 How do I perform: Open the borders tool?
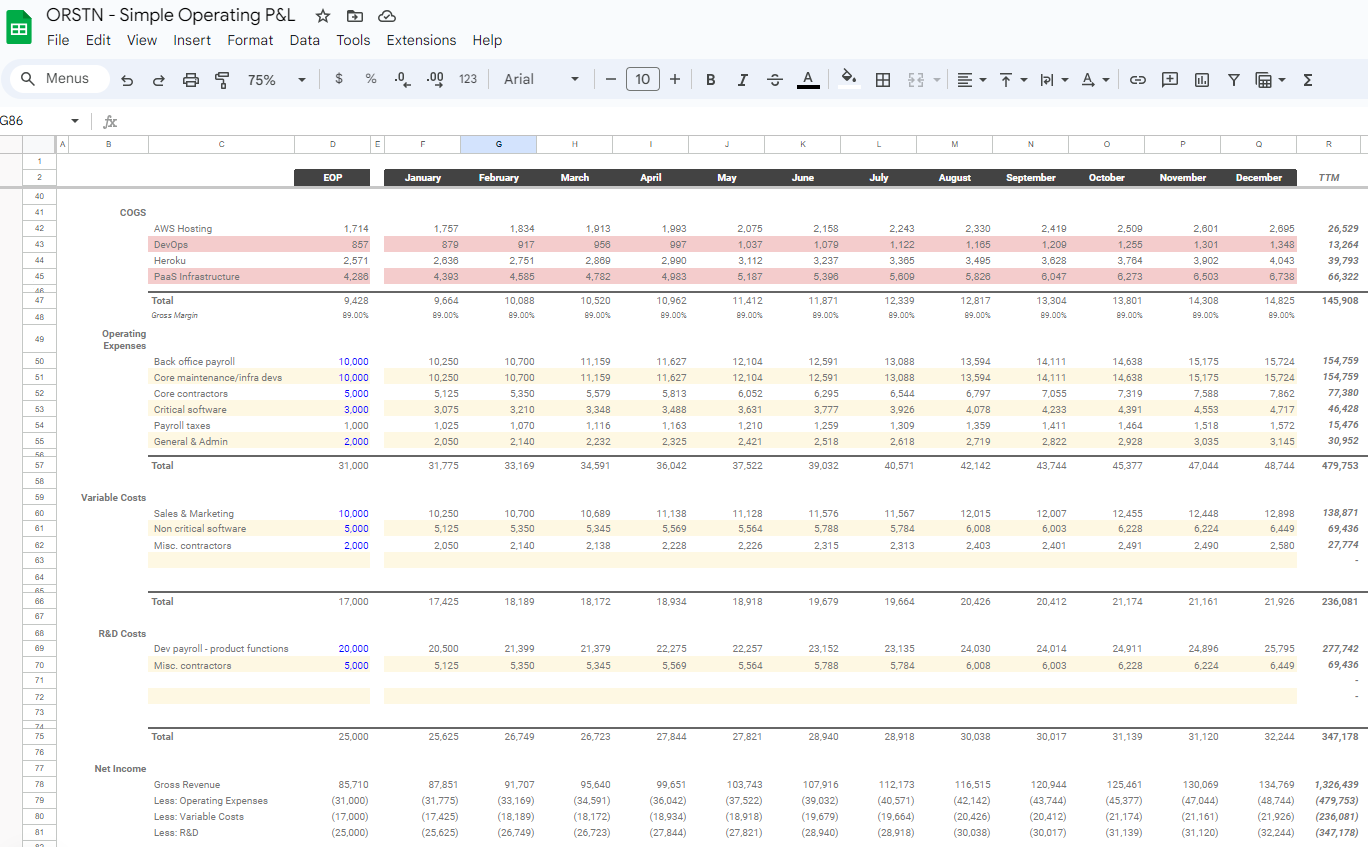(x=883, y=80)
